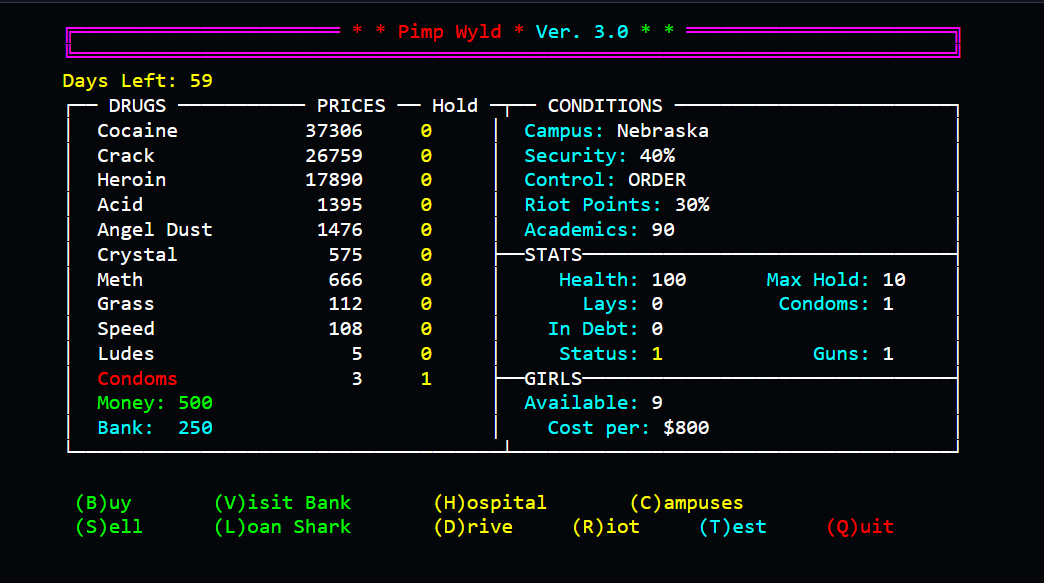The height and width of the screenshot is (583, 1044).
Task: Click the PRICES column header
Action: pyautogui.click(x=351, y=106)
